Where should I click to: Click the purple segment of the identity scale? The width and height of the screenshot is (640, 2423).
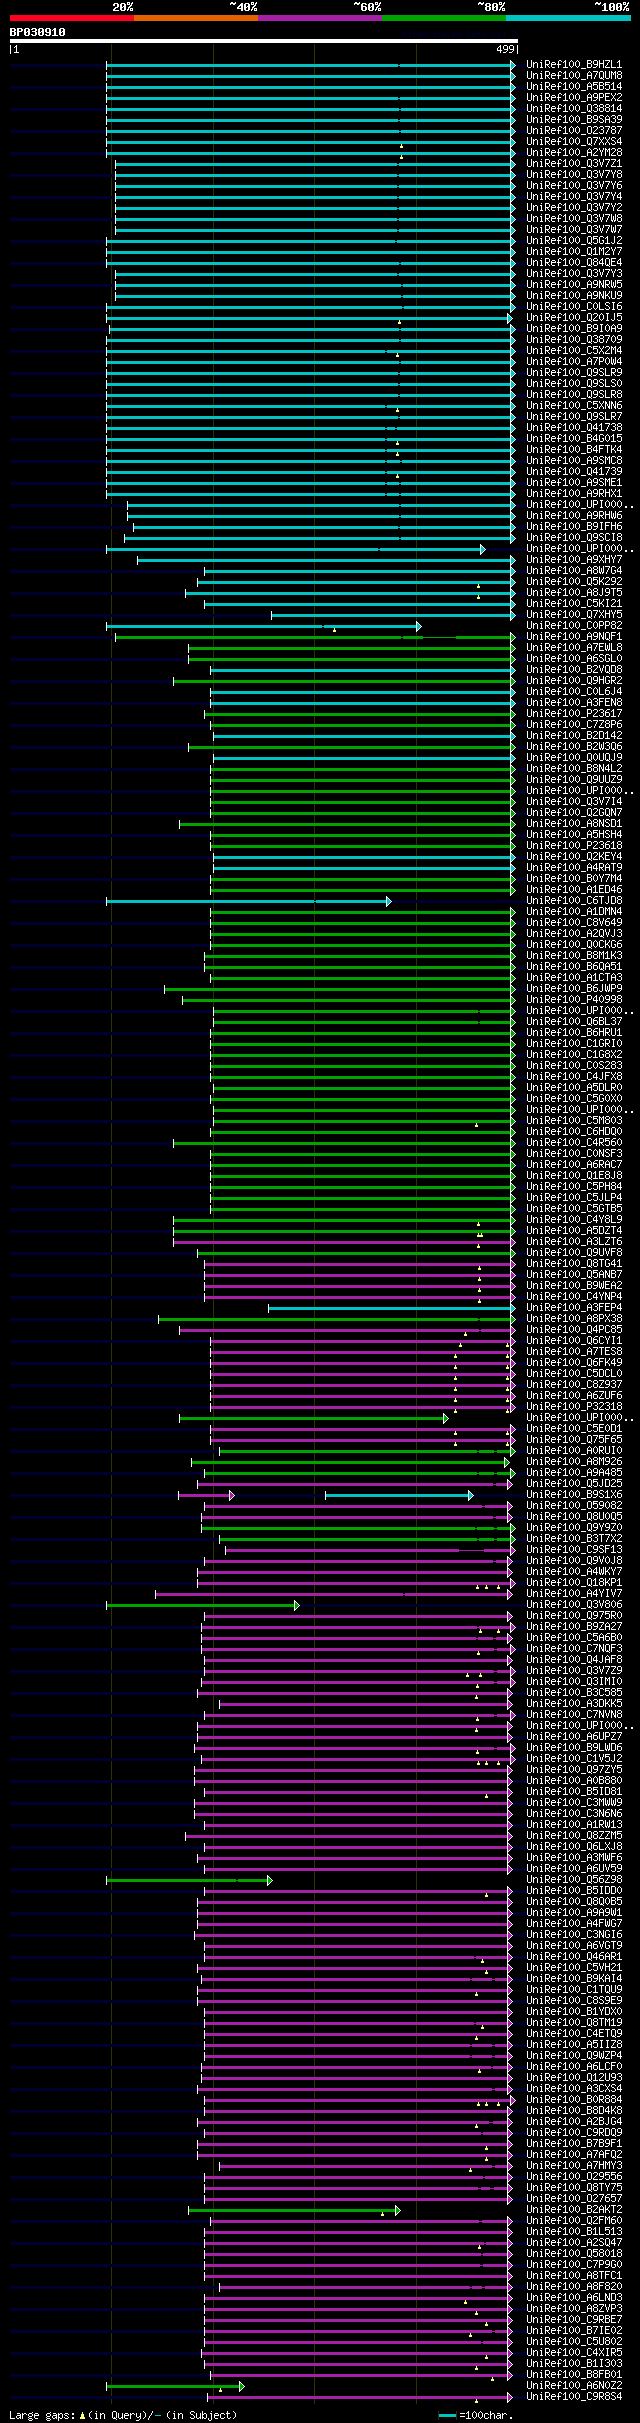(x=320, y=18)
